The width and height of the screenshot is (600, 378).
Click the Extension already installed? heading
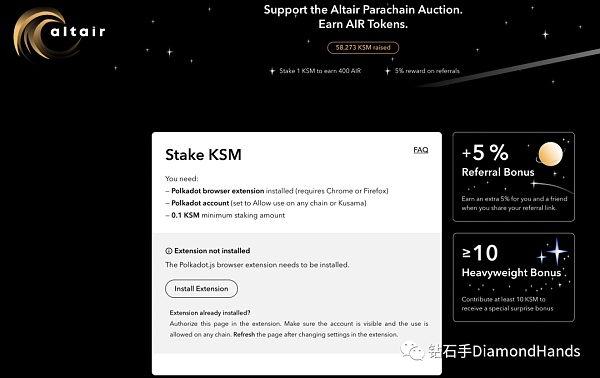coord(210,313)
